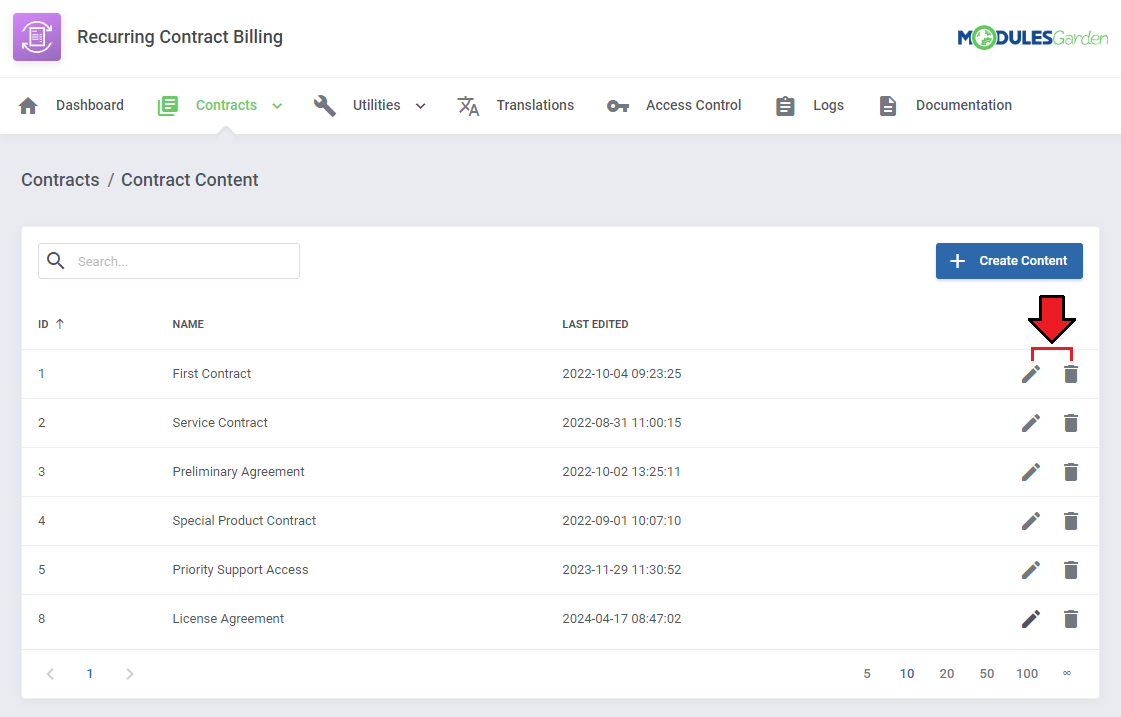Expand the Utilities dropdown chevron
The height and width of the screenshot is (717, 1121).
[x=420, y=106]
